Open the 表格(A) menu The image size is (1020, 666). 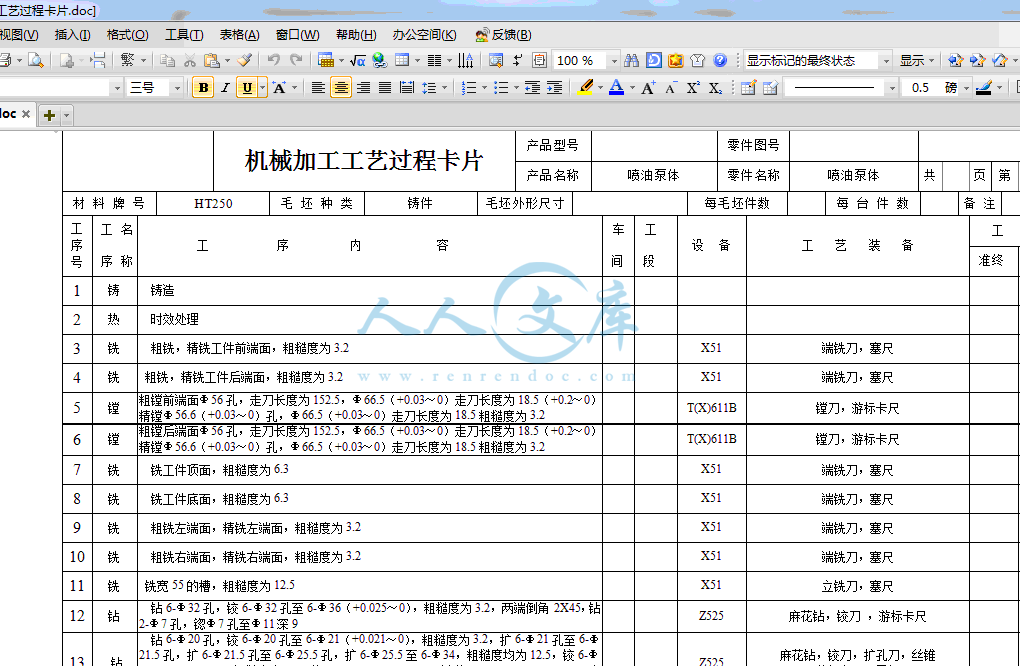pyautogui.click(x=239, y=35)
